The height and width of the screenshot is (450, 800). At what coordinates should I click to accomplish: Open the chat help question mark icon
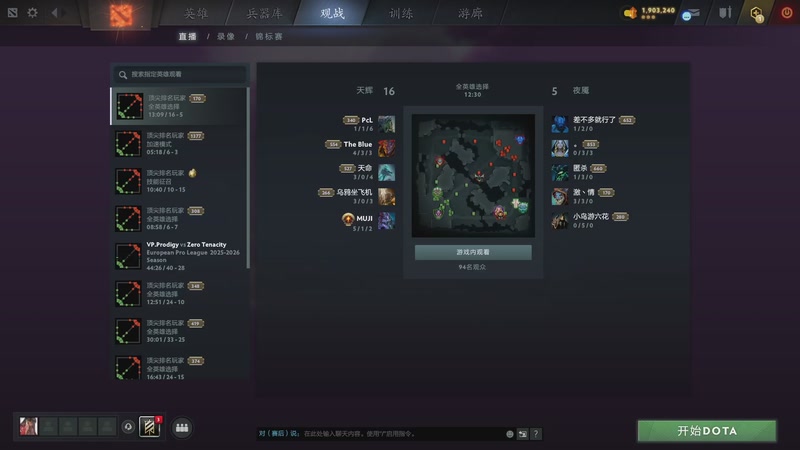[536, 434]
